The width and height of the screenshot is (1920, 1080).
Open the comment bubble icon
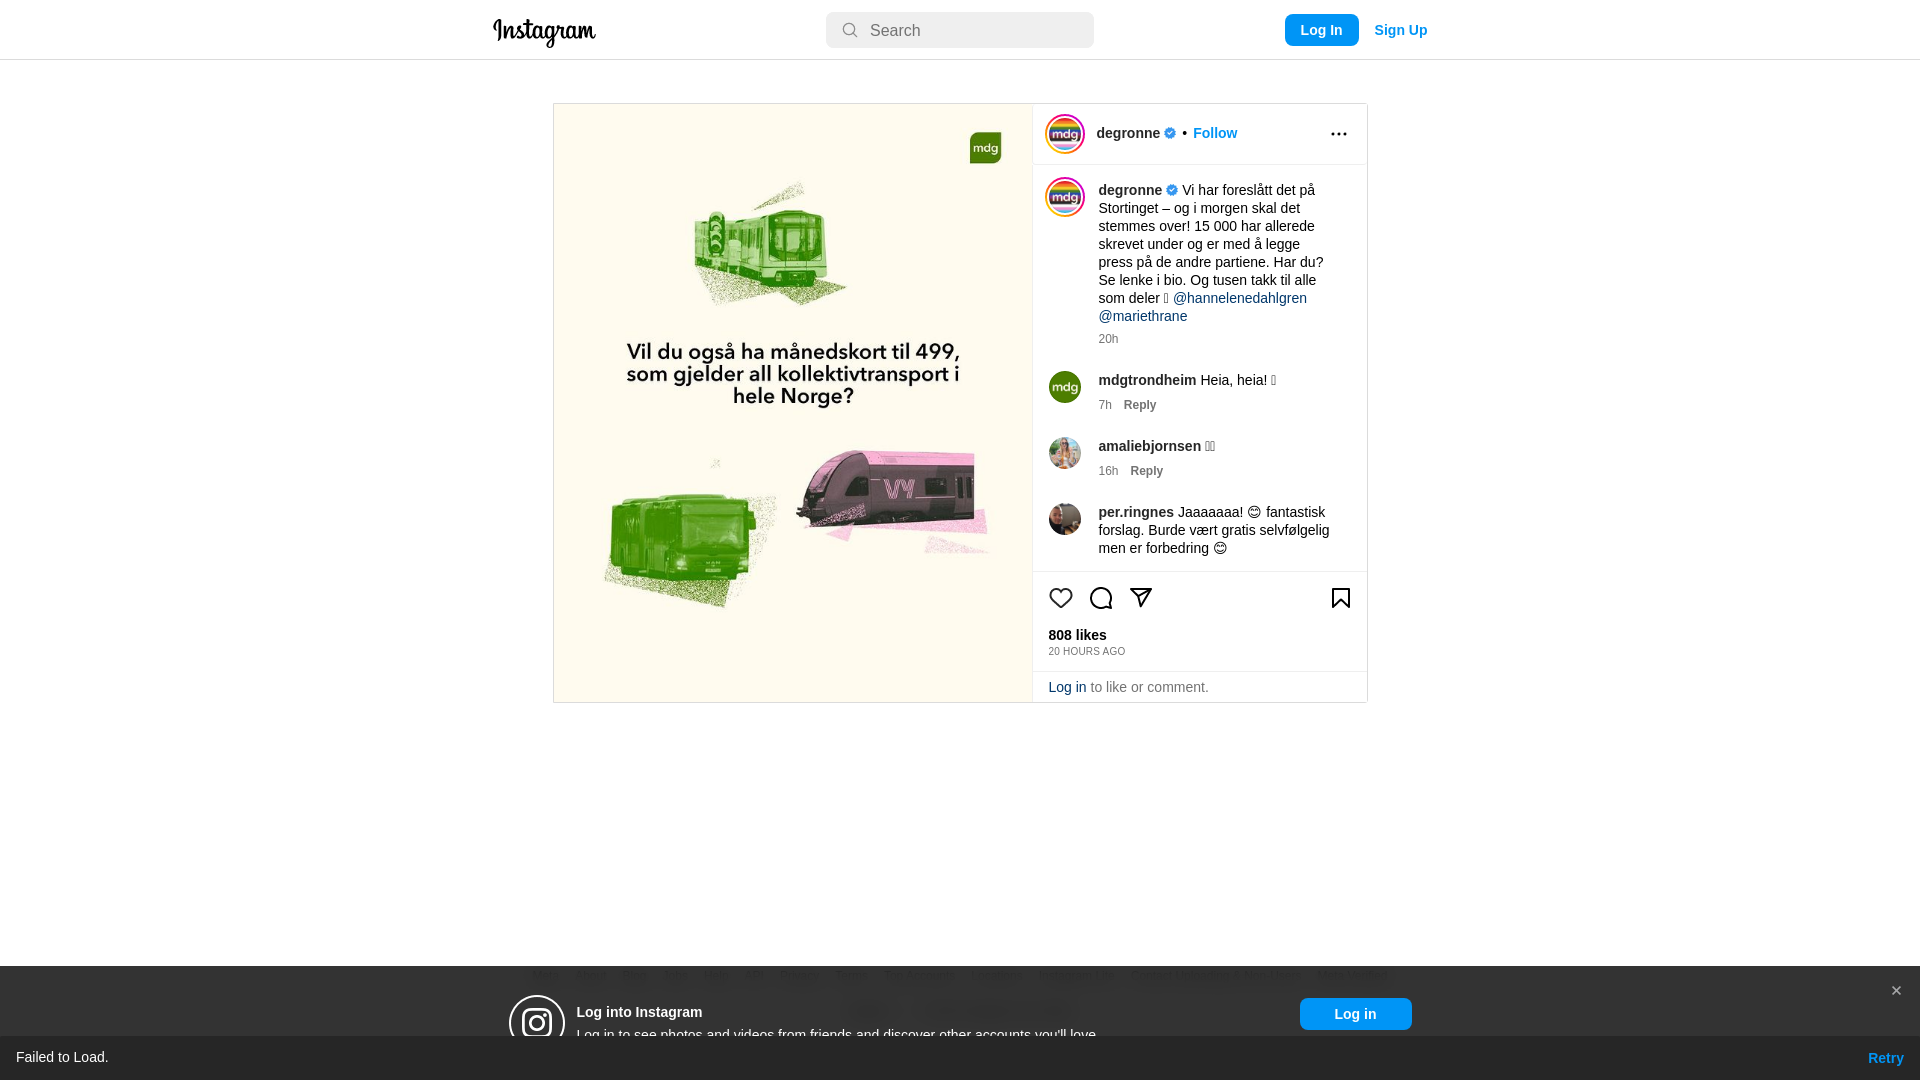(x=1101, y=598)
